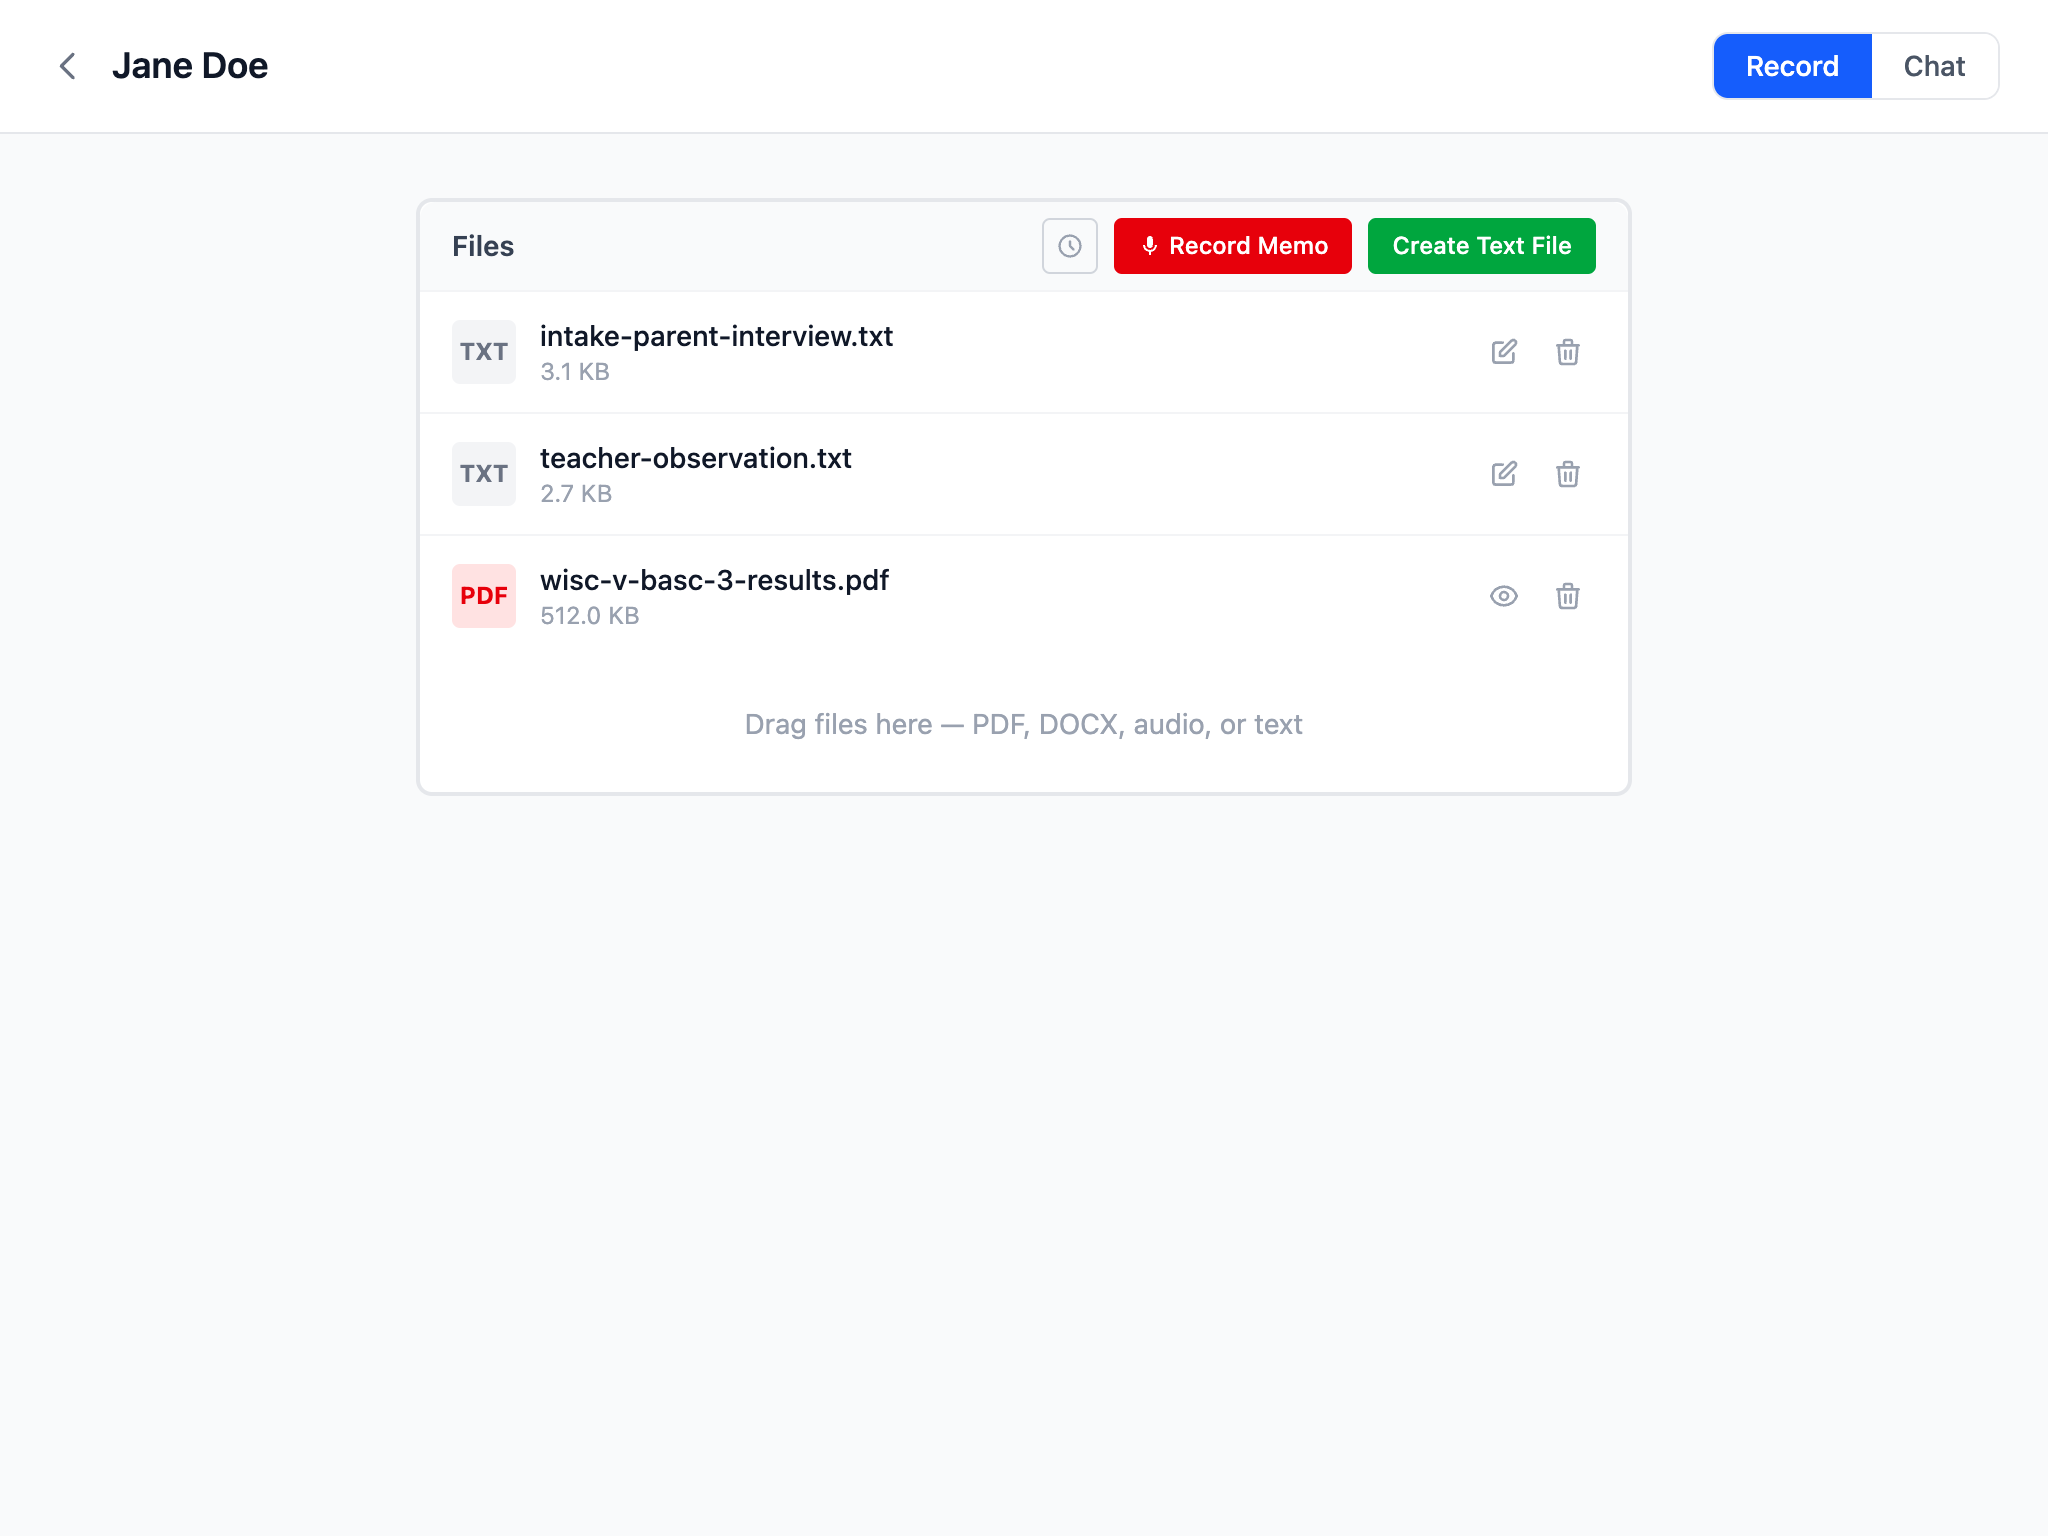The image size is (2048, 1536).
Task: Open intake-parent-interview.txt with the edit pencil icon
Action: point(1504,352)
